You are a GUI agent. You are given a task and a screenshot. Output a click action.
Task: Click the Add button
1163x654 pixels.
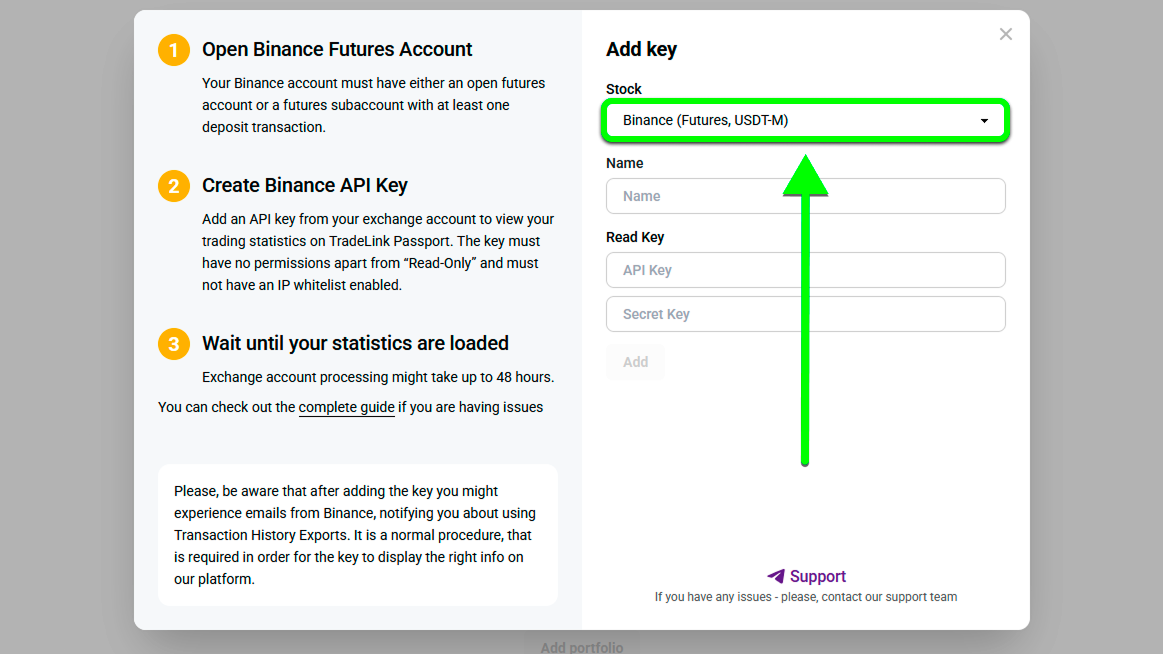635,362
